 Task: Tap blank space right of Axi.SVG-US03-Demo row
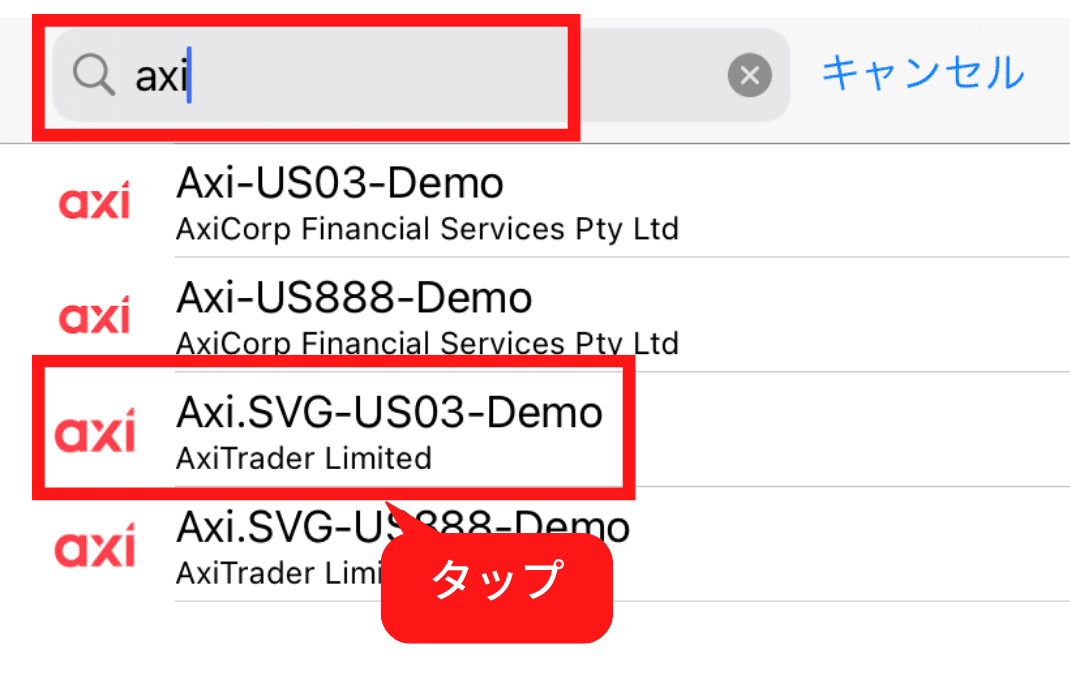853,430
